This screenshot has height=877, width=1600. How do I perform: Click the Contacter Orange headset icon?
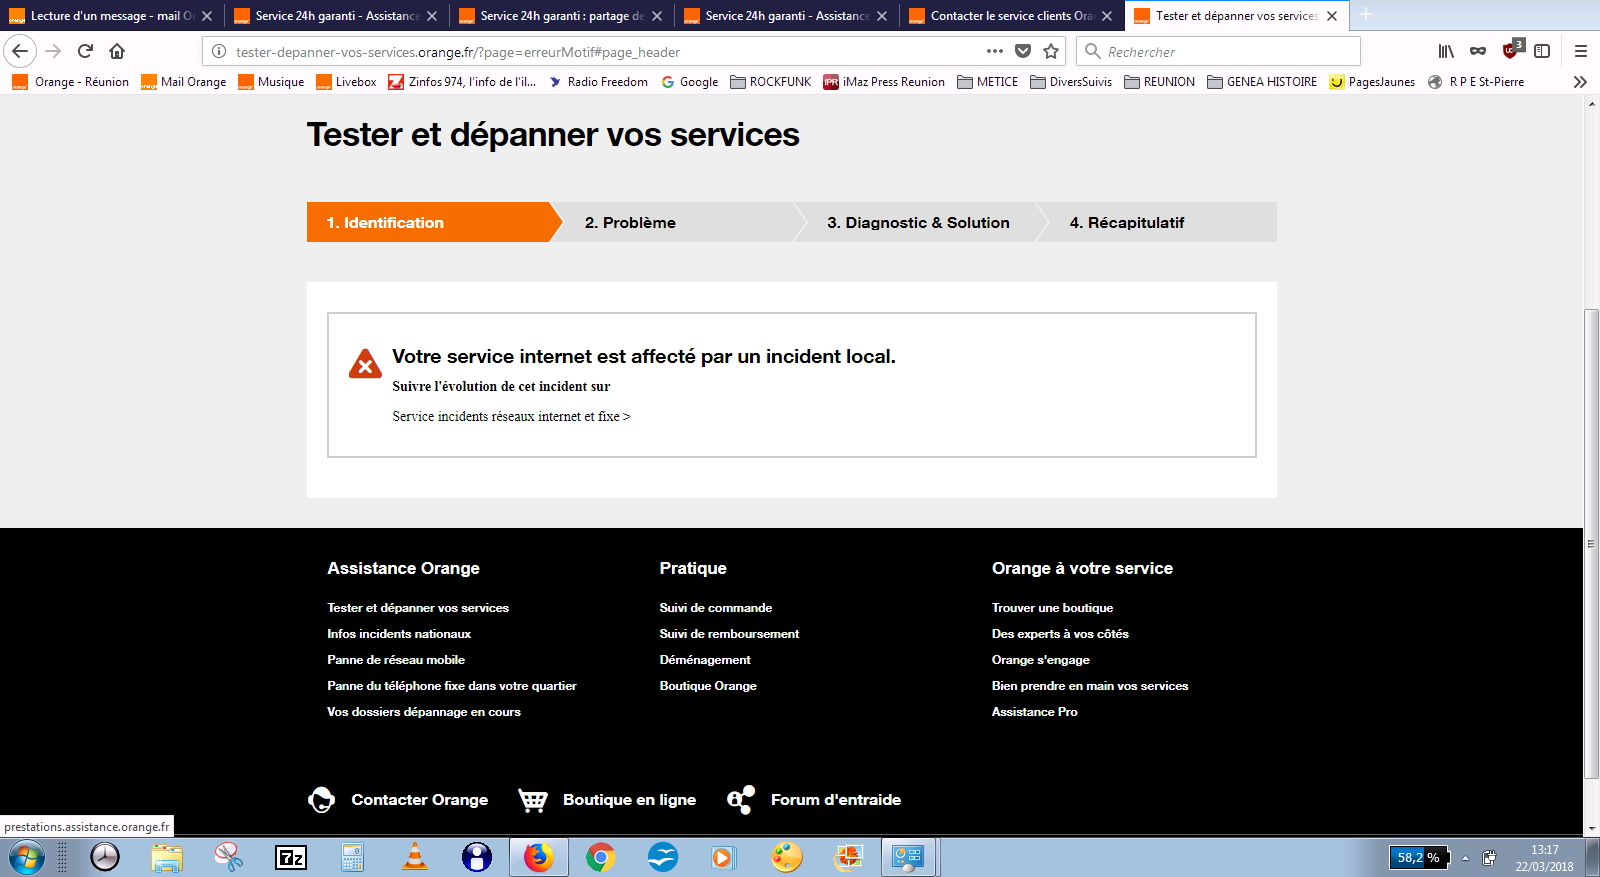pyautogui.click(x=321, y=800)
